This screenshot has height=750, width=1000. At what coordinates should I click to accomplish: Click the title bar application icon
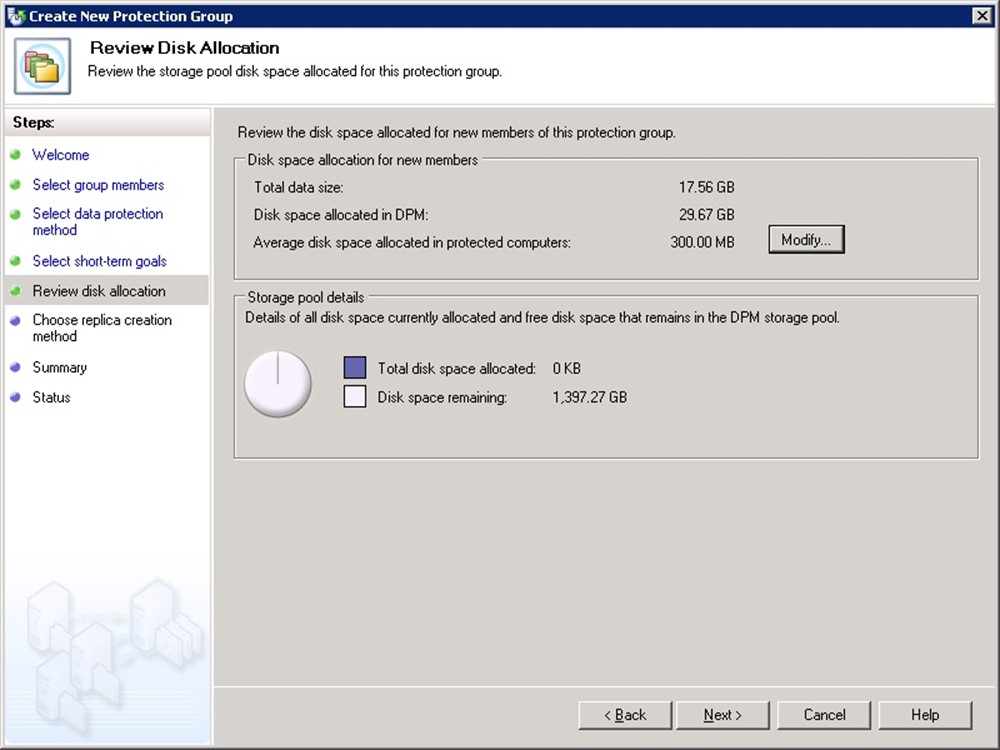[15, 16]
